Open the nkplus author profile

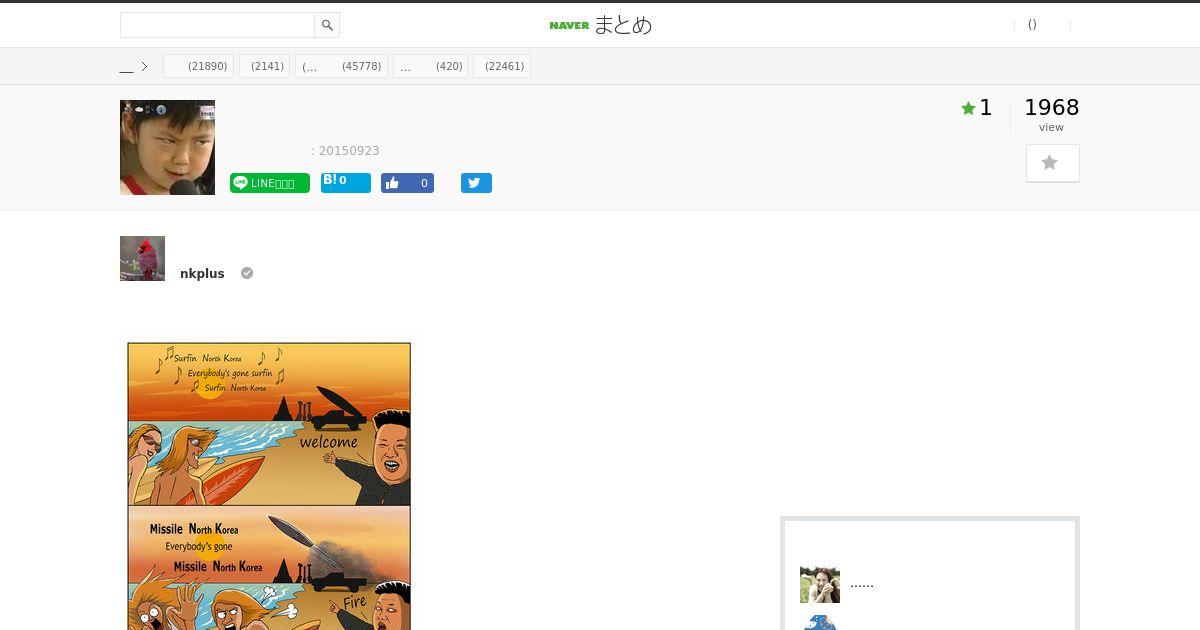coord(202,273)
